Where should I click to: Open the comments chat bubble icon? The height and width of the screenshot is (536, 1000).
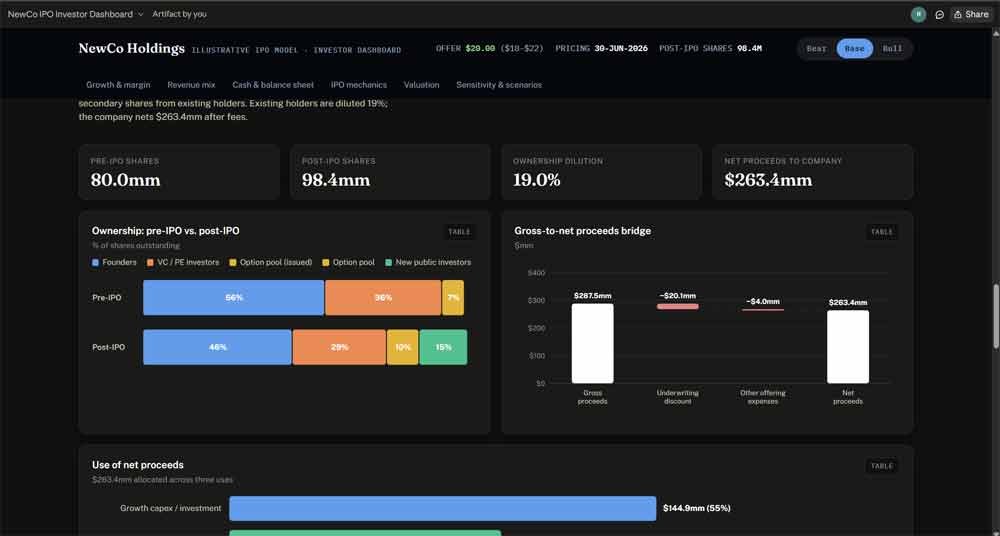(939, 14)
